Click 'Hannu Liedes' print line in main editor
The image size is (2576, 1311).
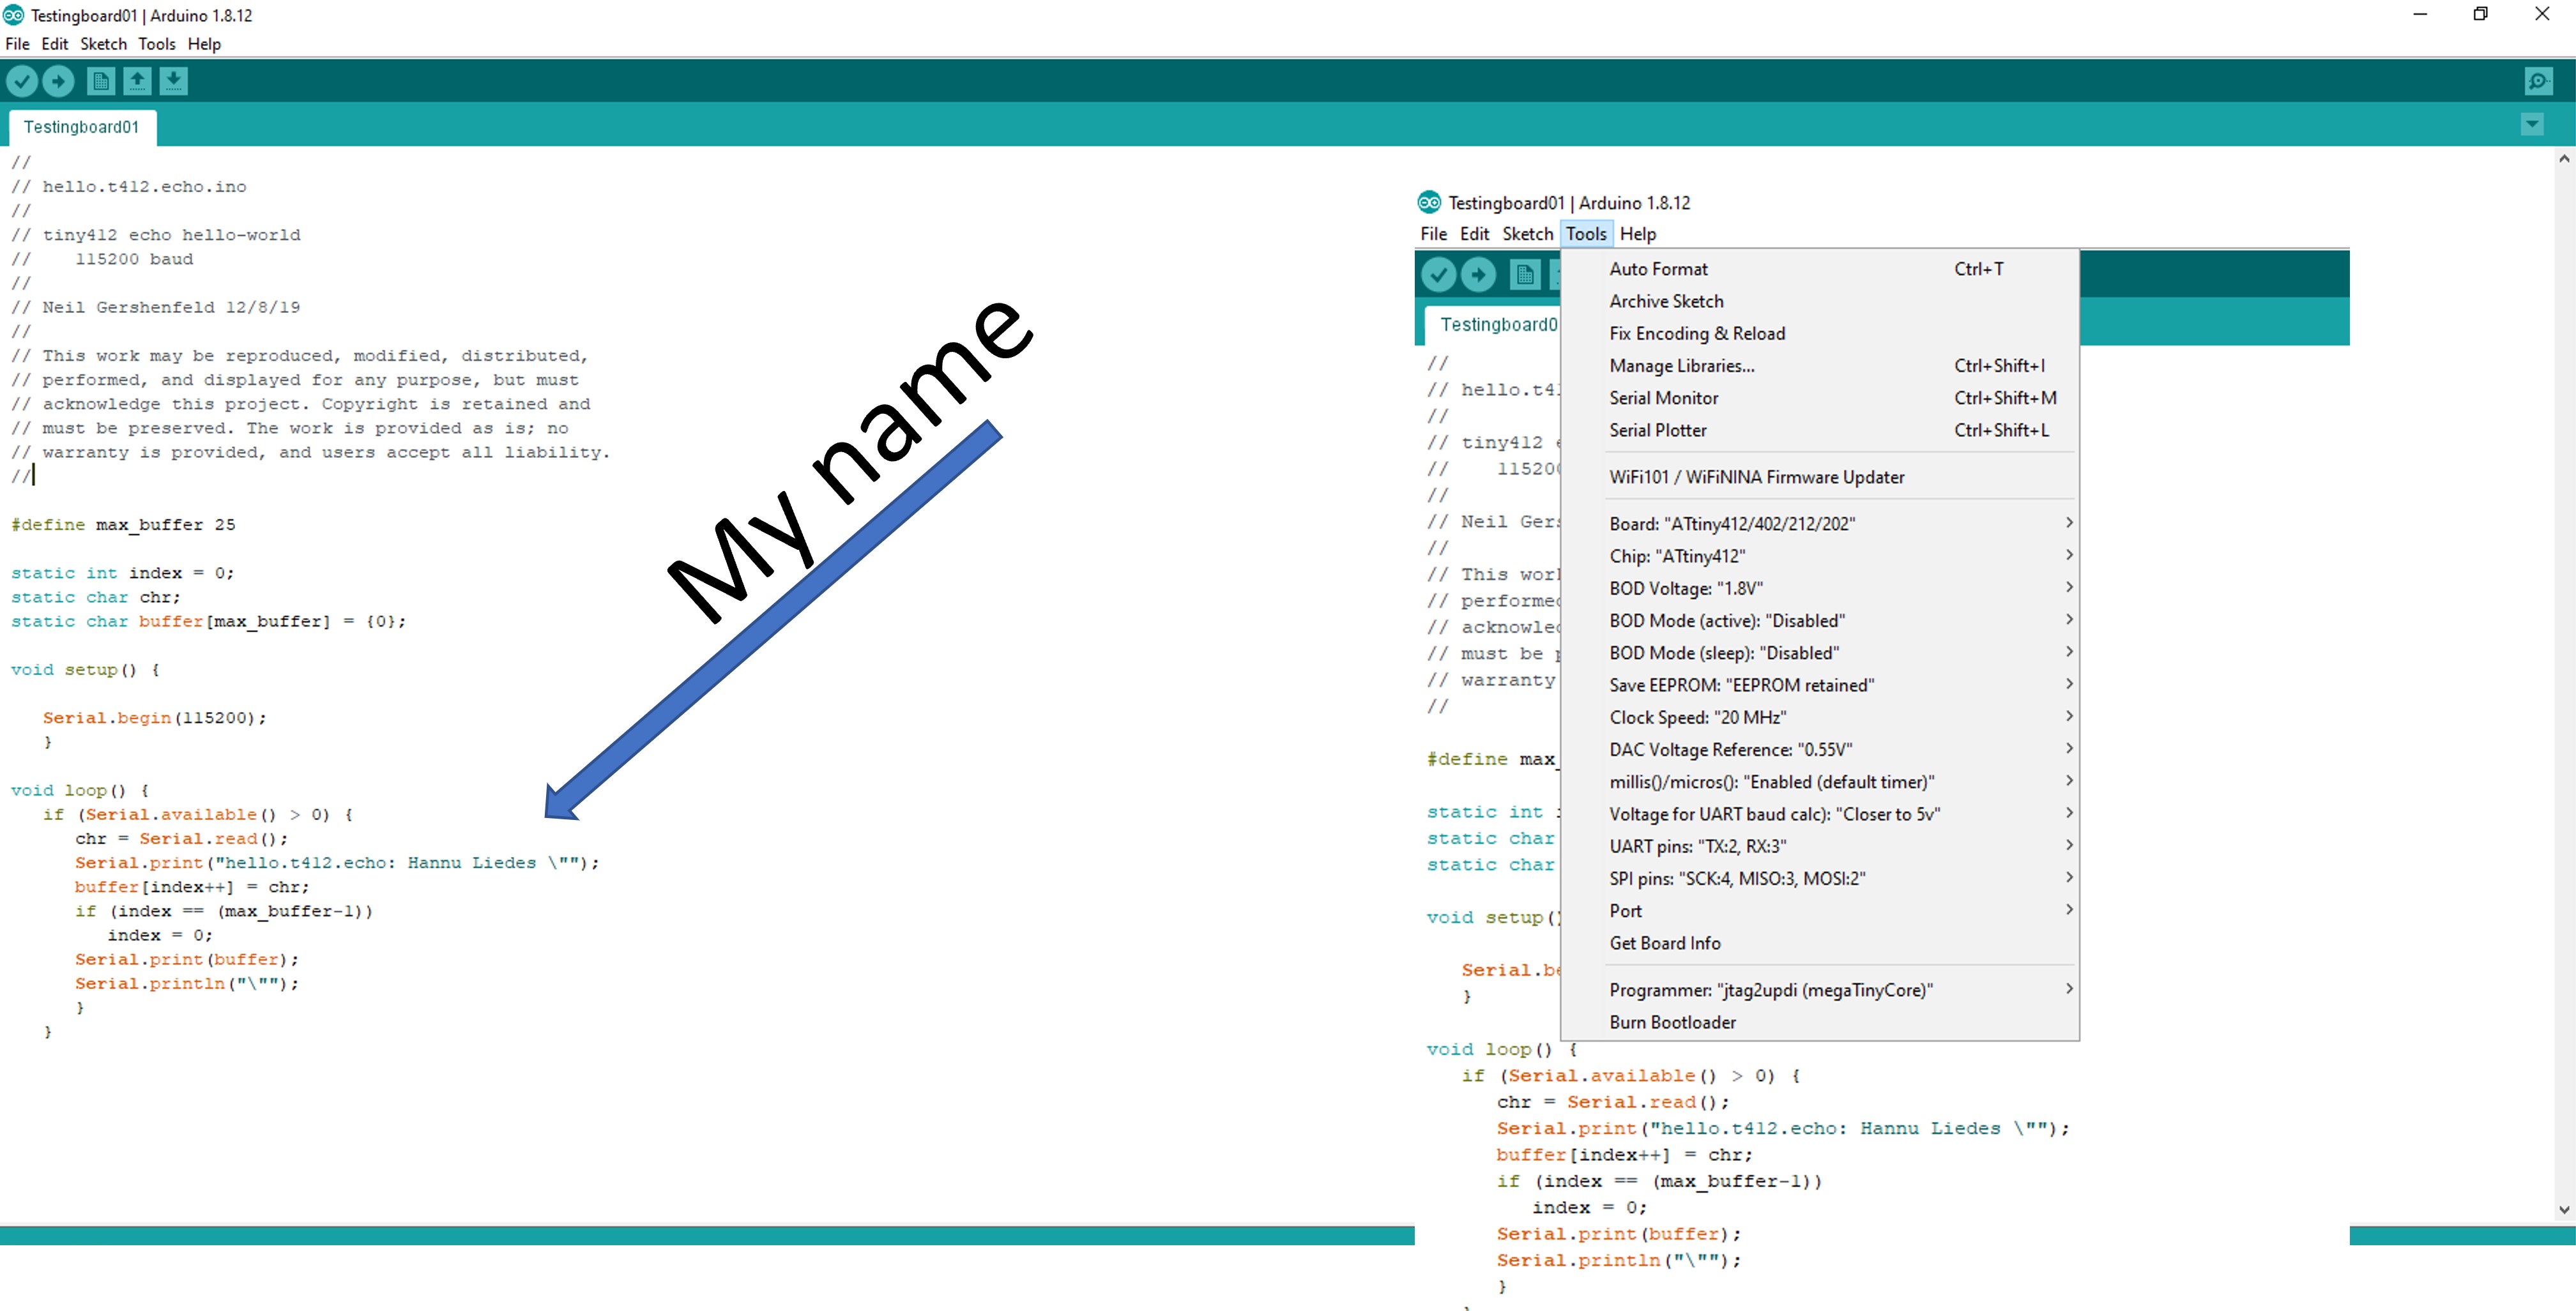coord(337,863)
